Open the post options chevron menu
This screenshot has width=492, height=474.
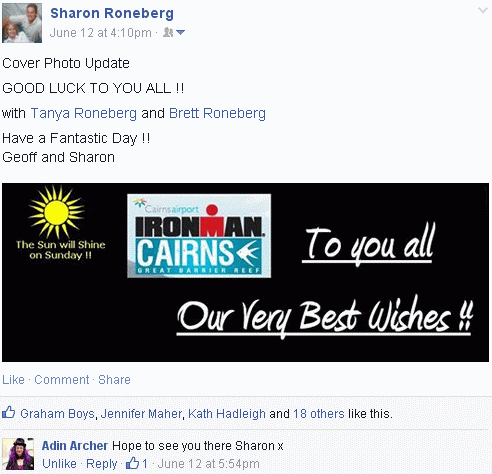482,11
